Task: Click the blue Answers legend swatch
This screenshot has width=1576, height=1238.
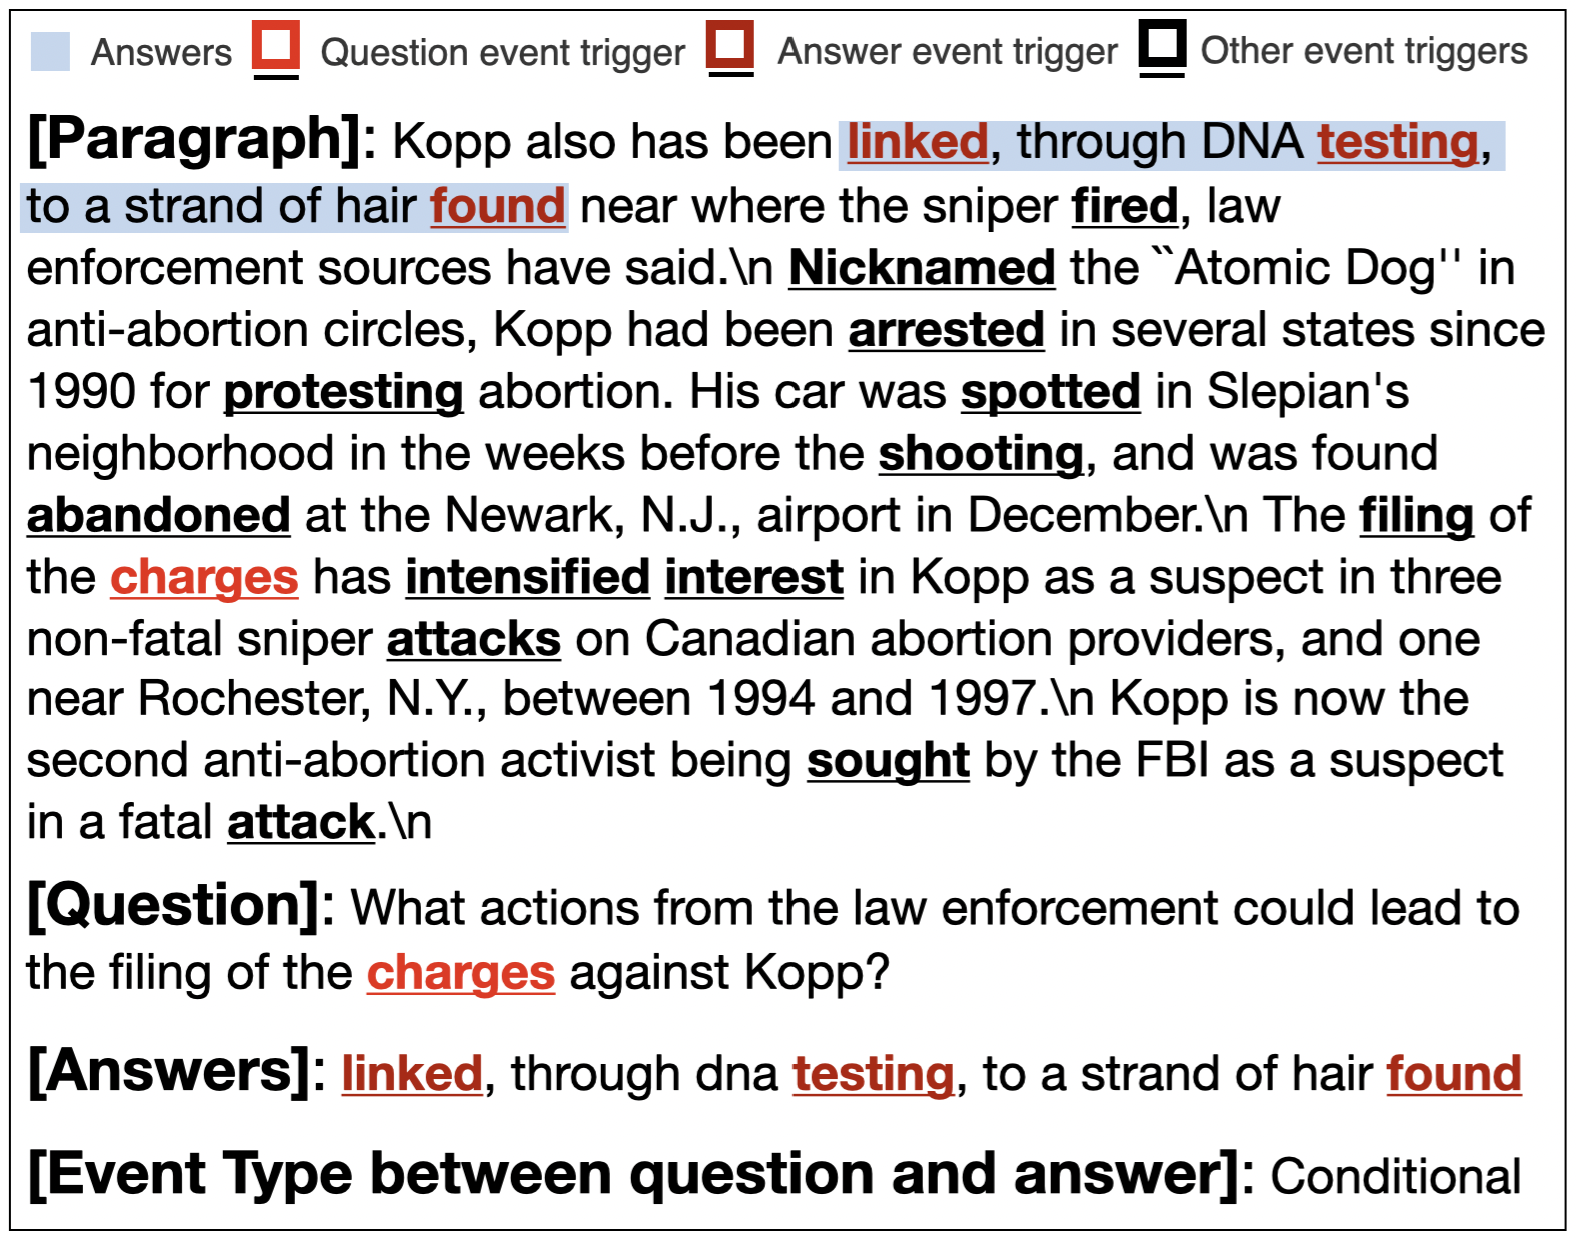Action: [x=50, y=51]
